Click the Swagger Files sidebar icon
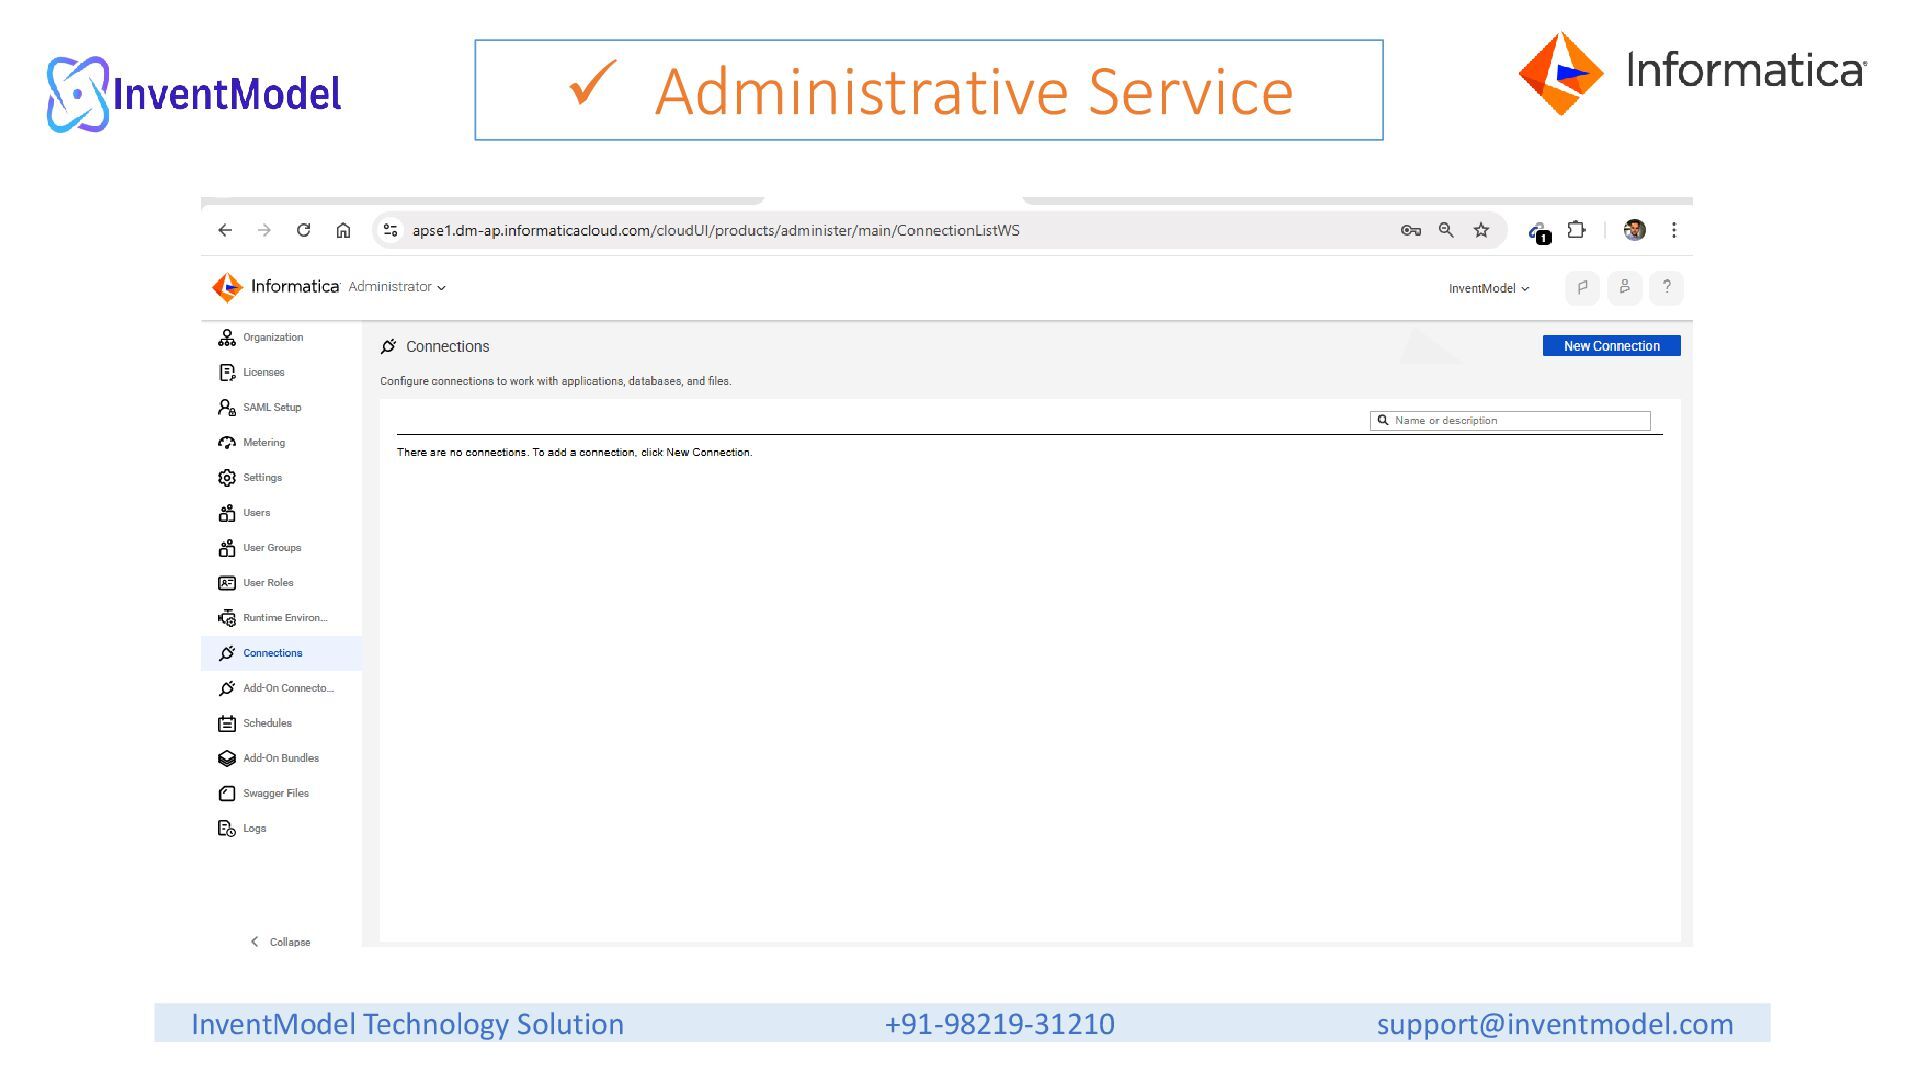The width and height of the screenshot is (1920, 1080). tap(227, 793)
